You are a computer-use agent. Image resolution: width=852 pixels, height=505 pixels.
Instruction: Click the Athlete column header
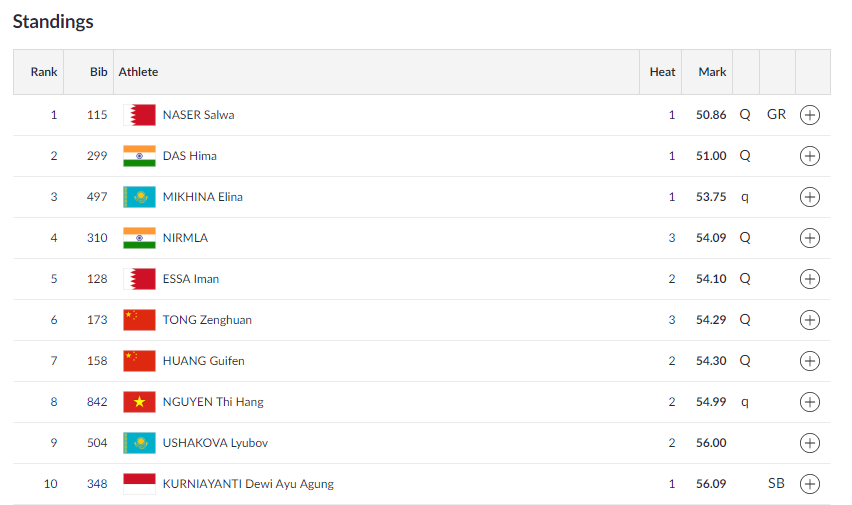(139, 72)
